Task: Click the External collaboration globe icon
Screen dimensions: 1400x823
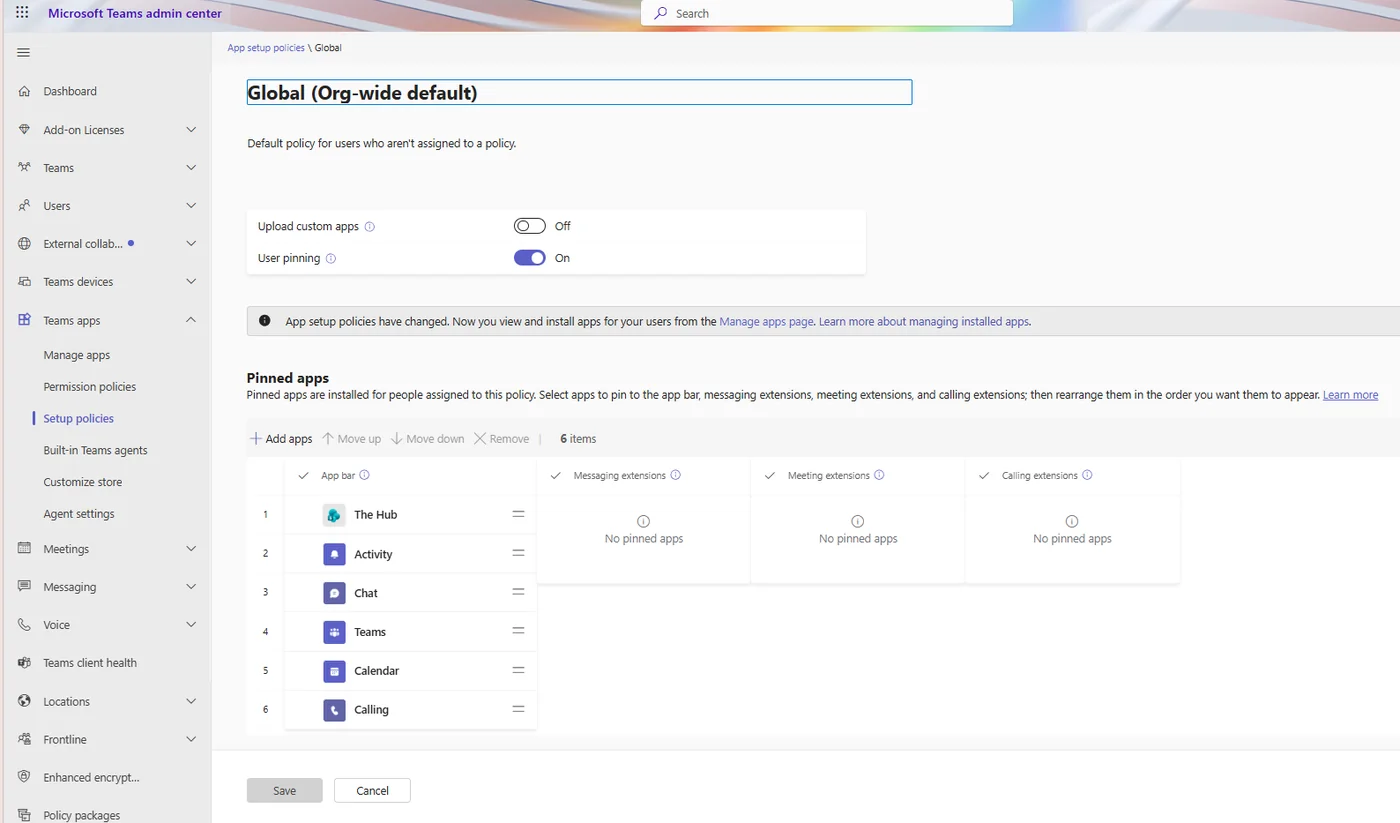Action: (24, 244)
